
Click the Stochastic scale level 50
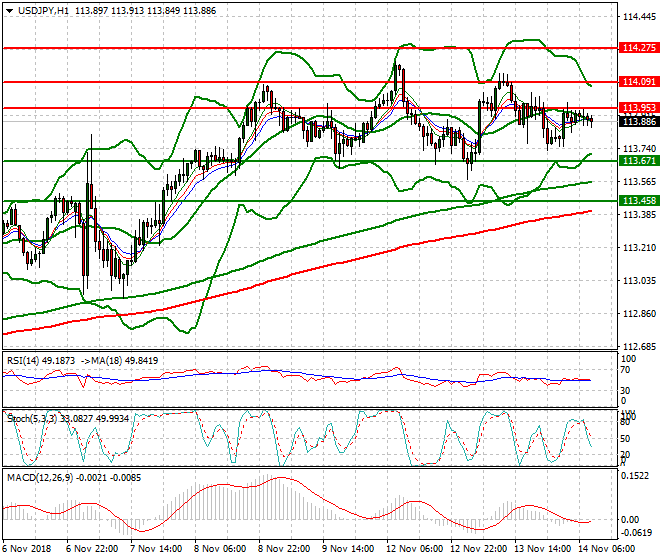tap(626, 439)
